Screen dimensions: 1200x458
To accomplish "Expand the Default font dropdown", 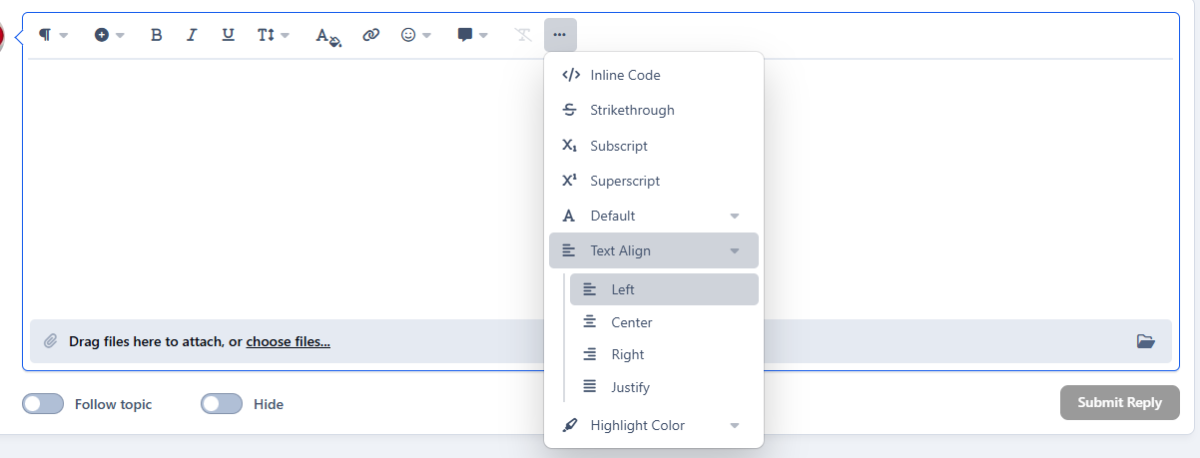I will point(654,216).
